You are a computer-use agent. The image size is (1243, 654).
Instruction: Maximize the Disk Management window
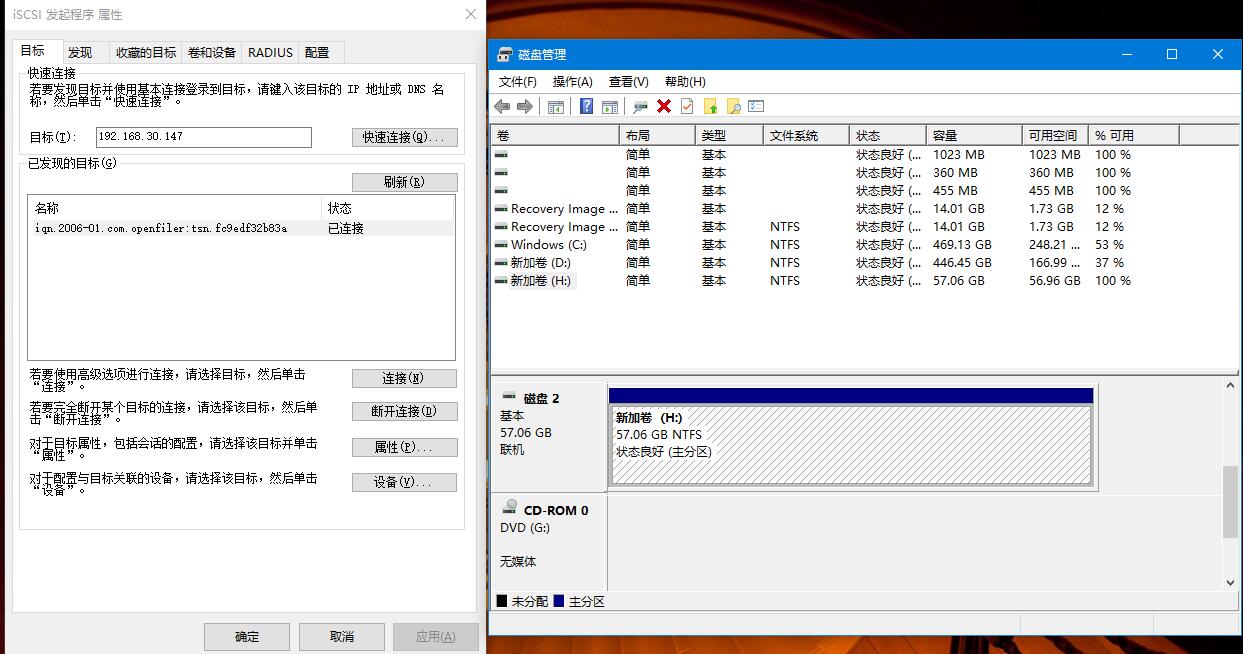pyautogui.click(x=1172, y=54)
